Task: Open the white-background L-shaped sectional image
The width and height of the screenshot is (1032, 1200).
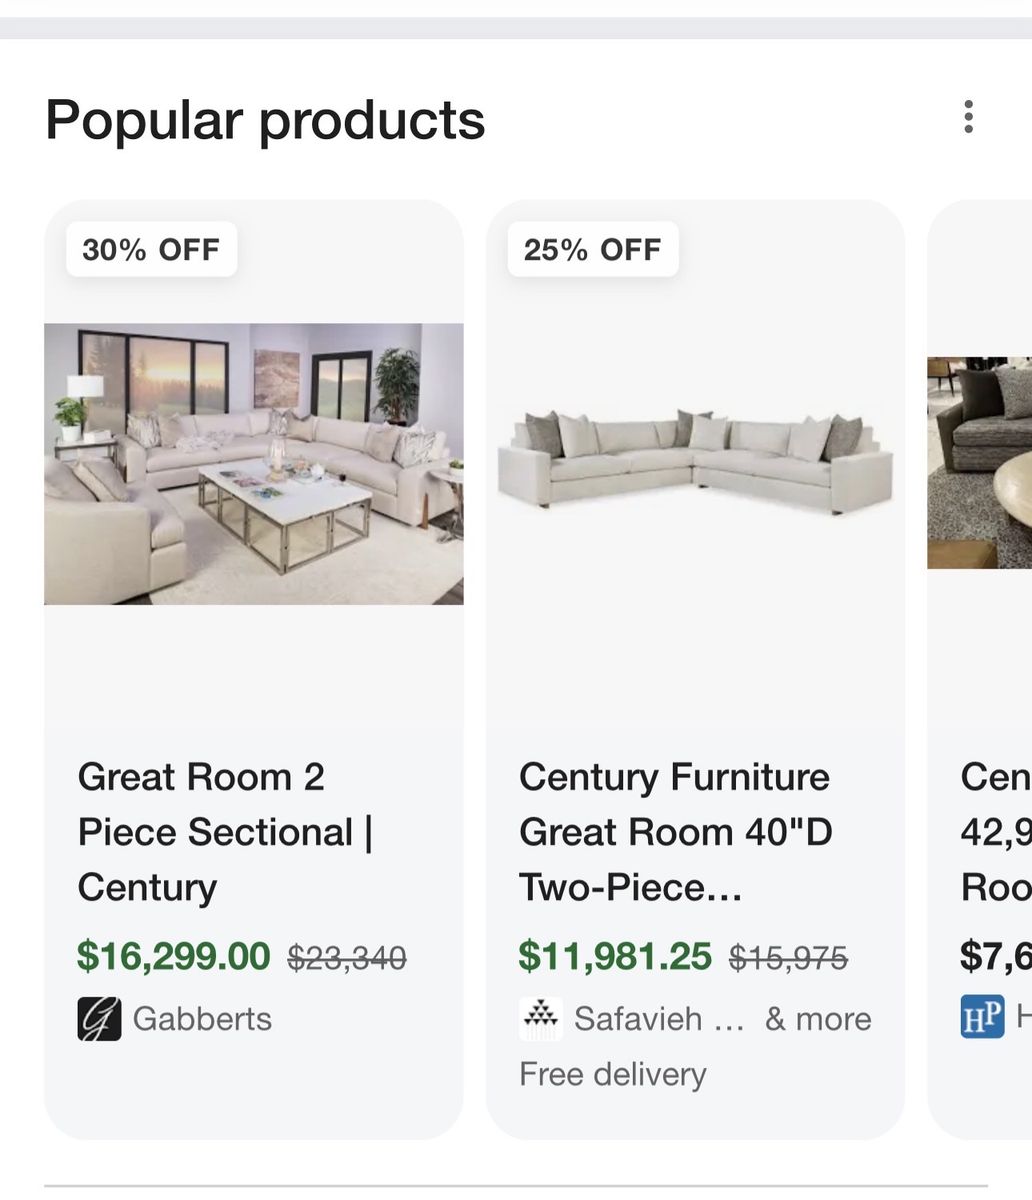Action: [695, 458]
